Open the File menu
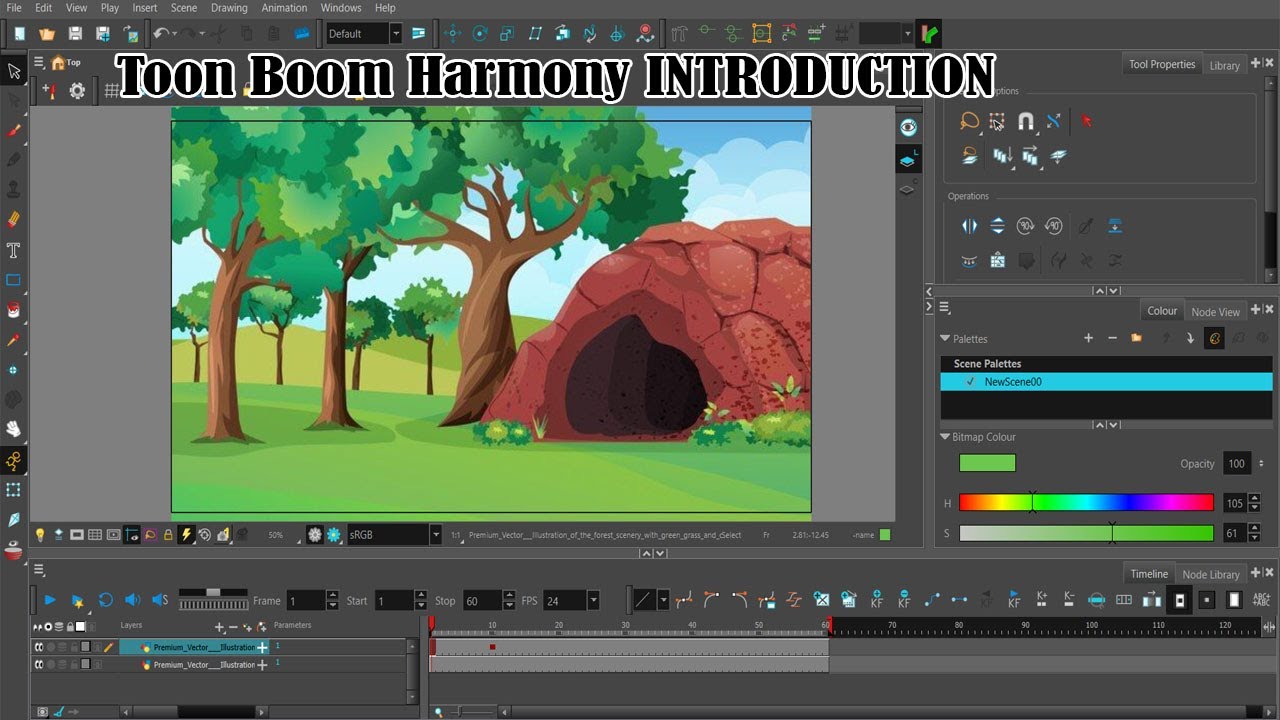The height and width of the screenshot is (720, 1280). 14,8
